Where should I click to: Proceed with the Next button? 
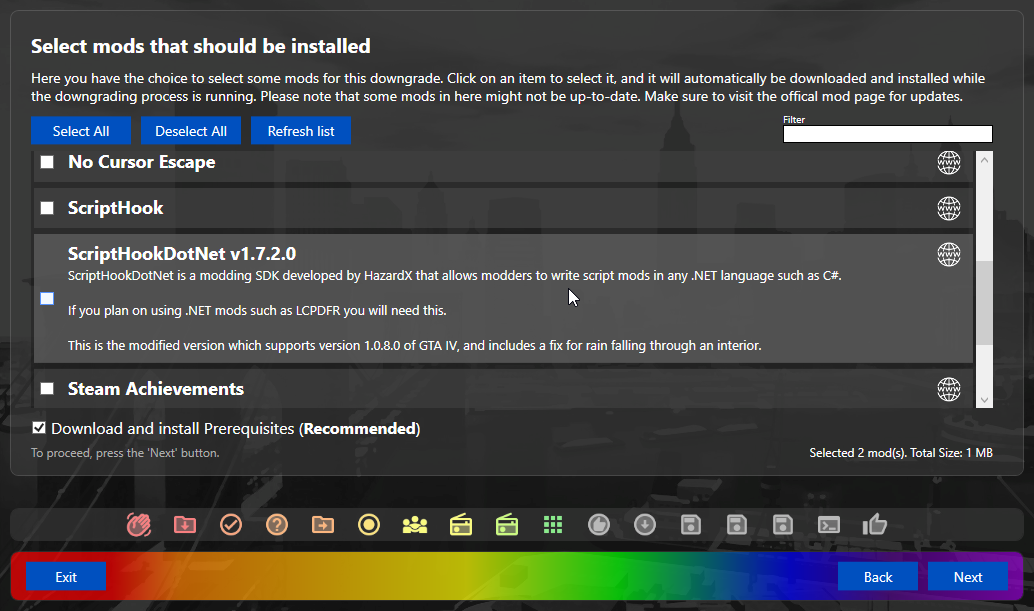point(967,577)
